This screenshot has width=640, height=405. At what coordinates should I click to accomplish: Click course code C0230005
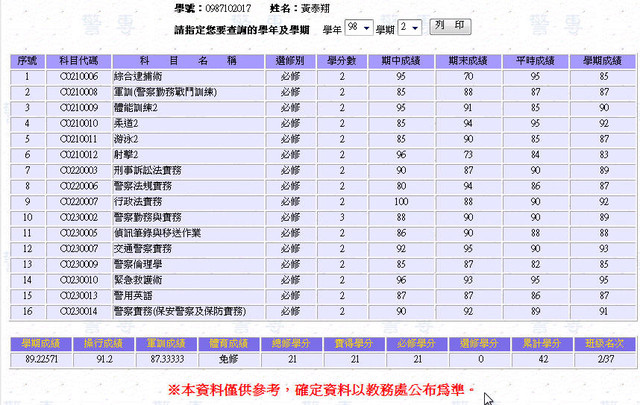79,233
